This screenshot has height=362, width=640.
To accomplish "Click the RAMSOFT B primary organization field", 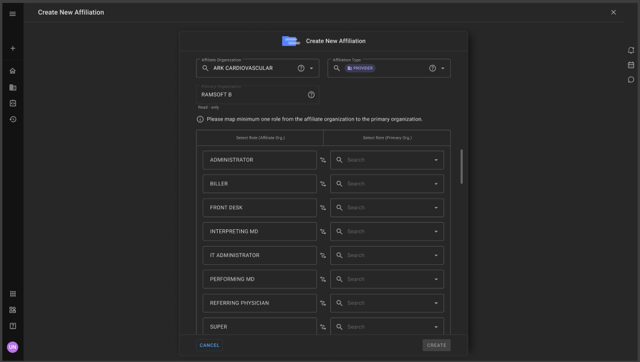I will pos(258,95).
